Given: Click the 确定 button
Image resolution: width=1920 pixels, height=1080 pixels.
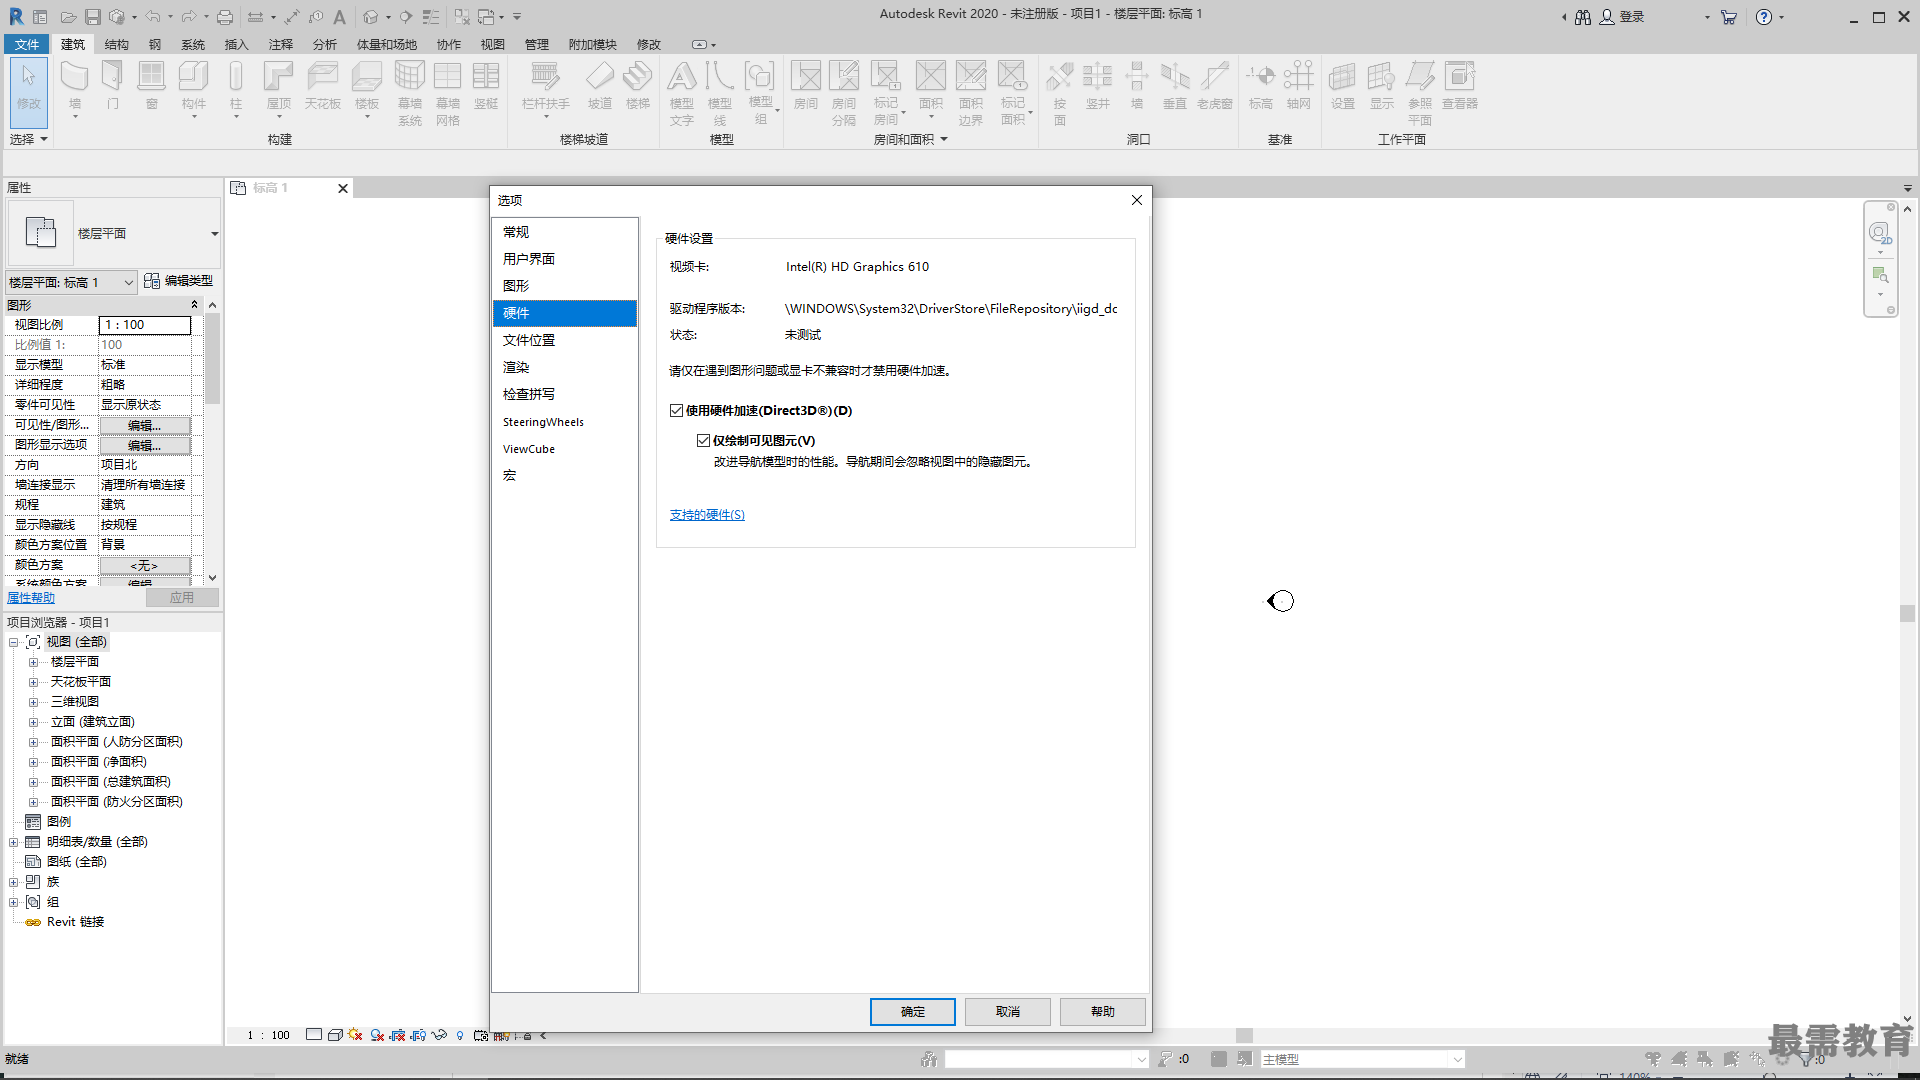Looking at the screenshot, I should [x=912, y=1012].
